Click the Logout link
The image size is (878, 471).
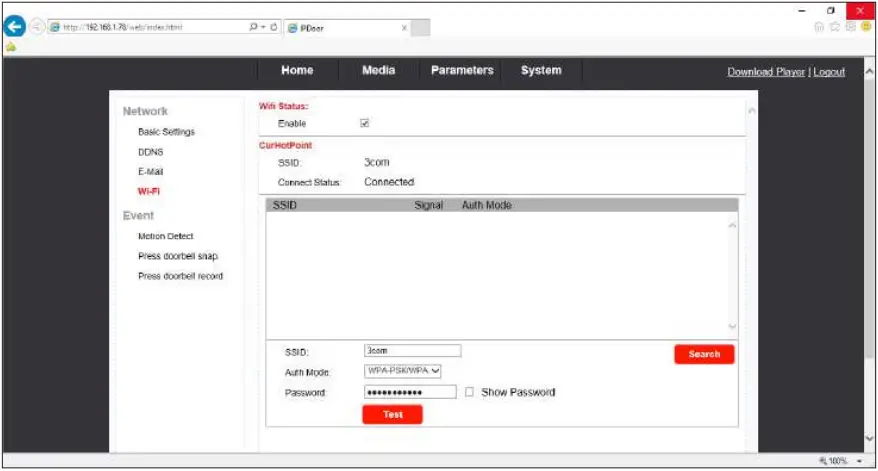(x=829, y=72)
